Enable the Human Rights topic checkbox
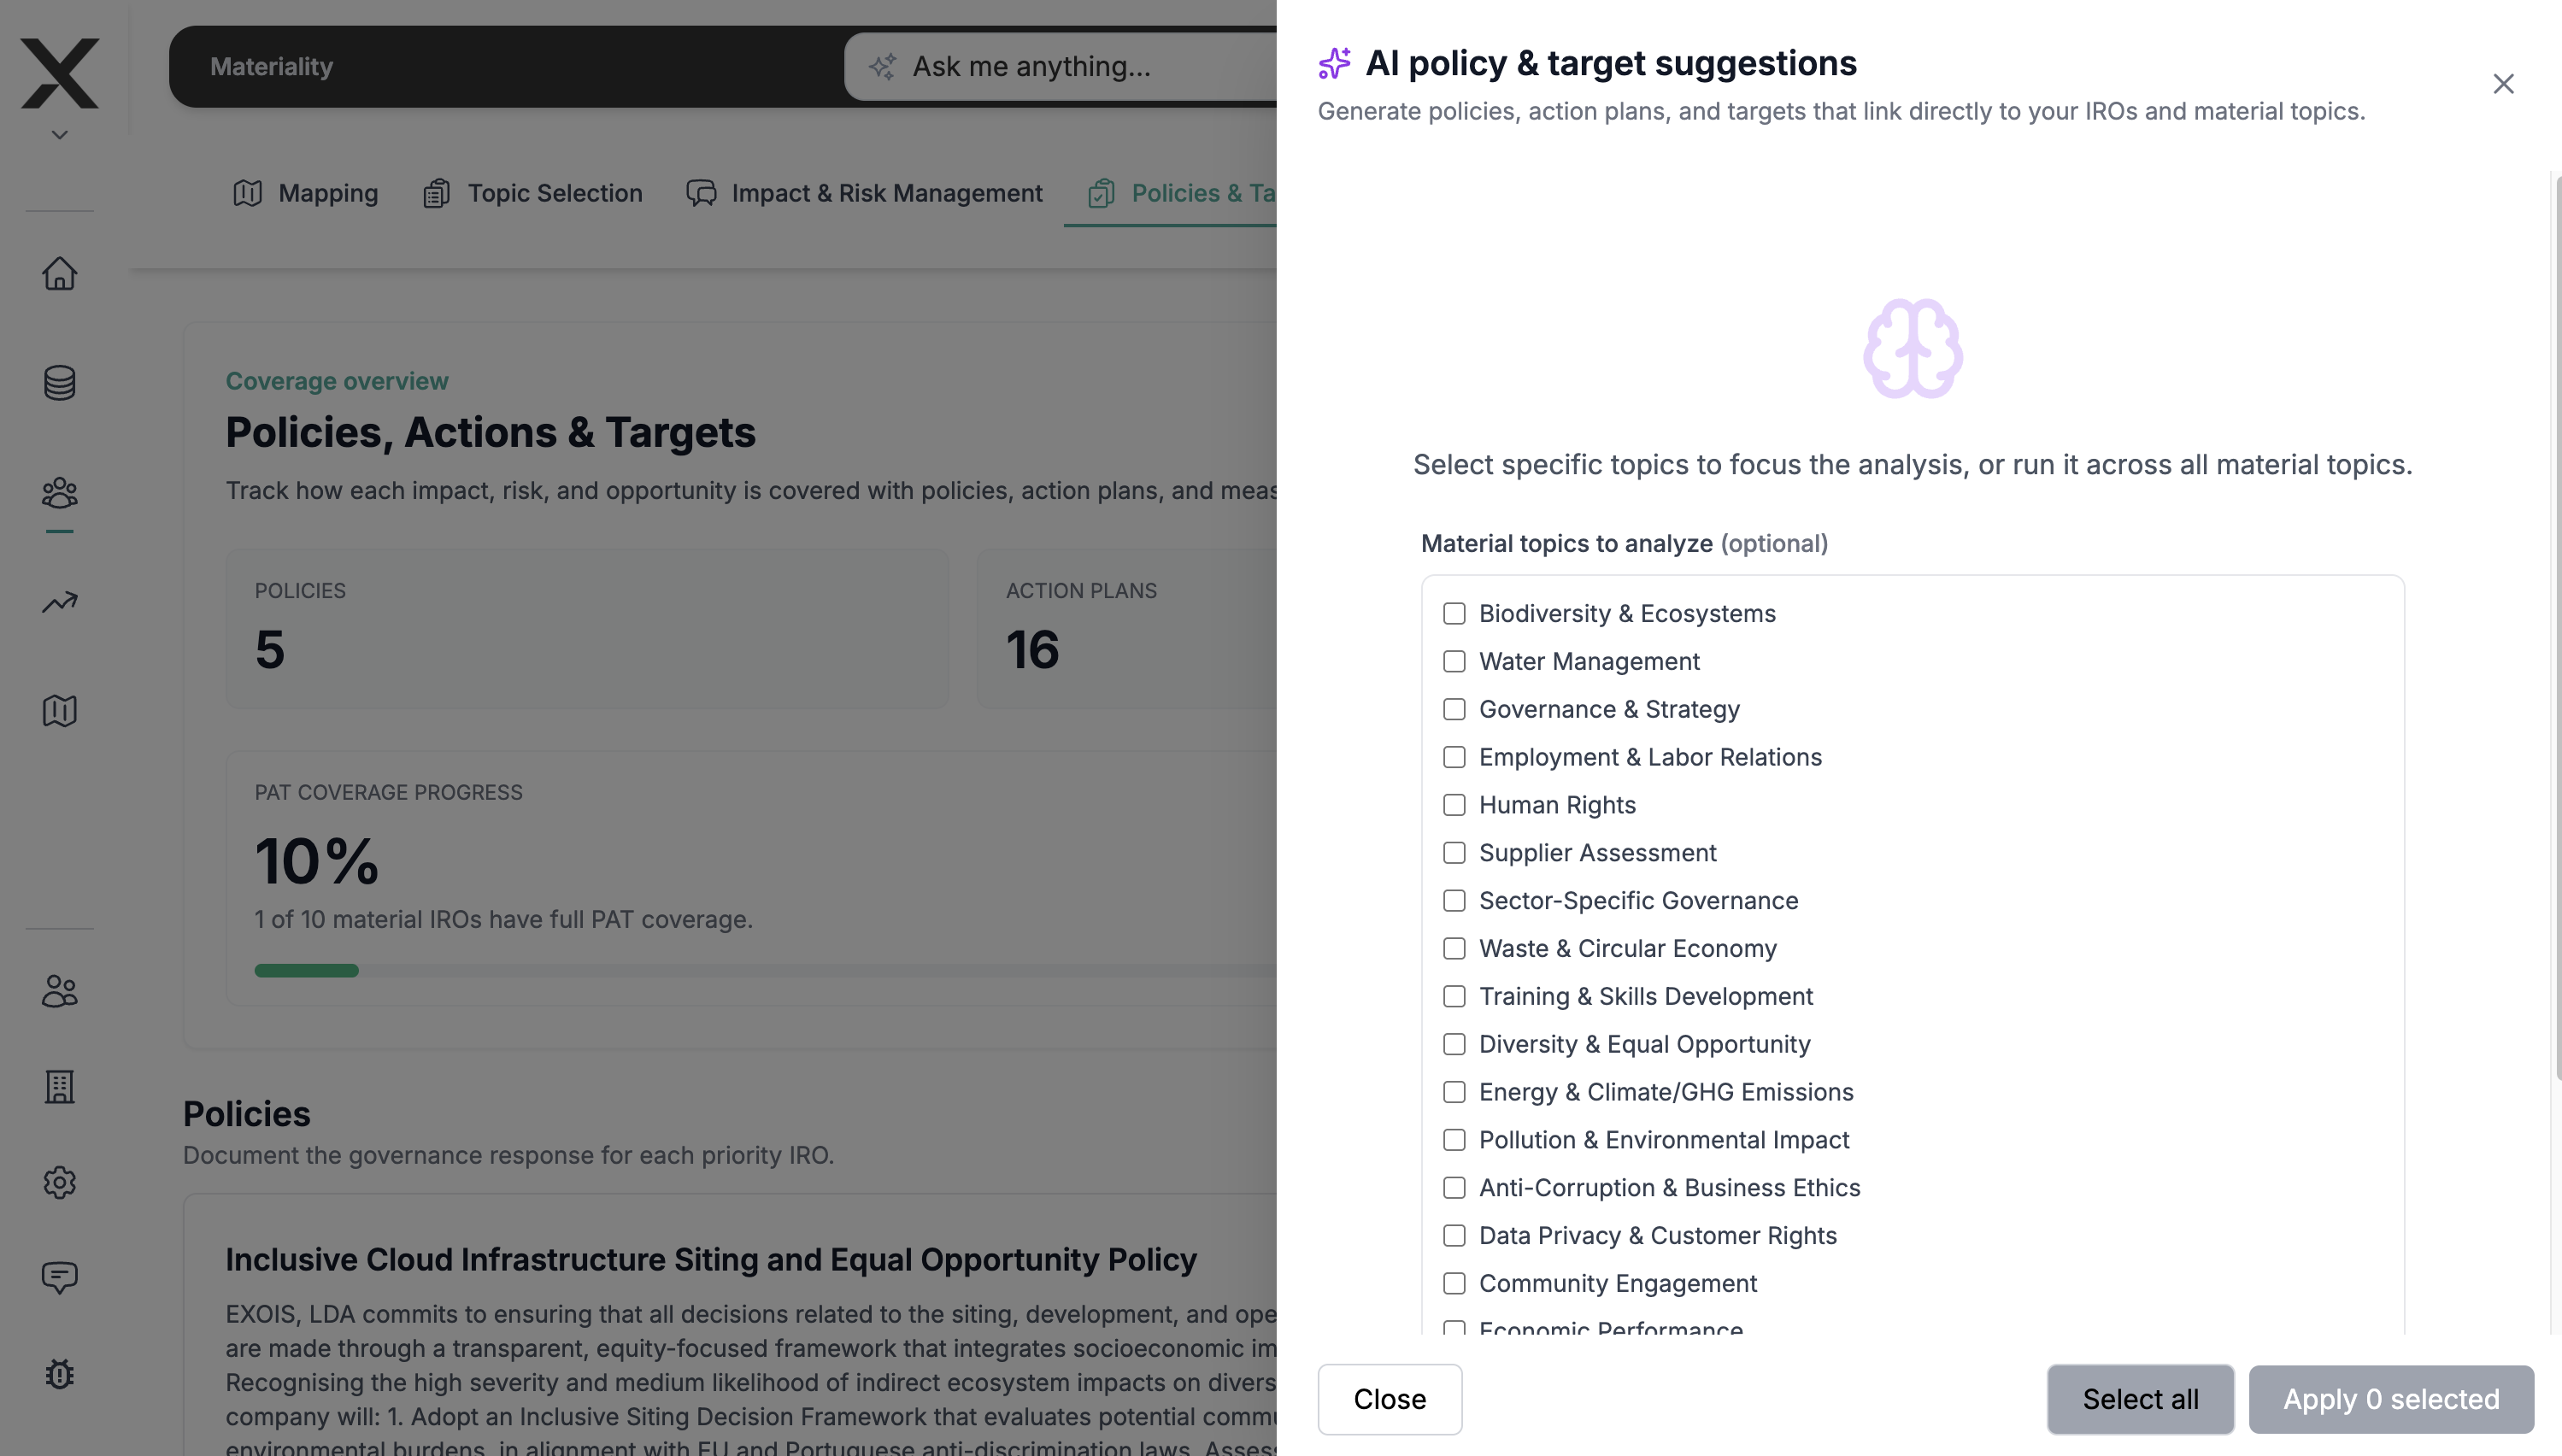This screenshot has height=1456, width=2562. coord(1454,805)
